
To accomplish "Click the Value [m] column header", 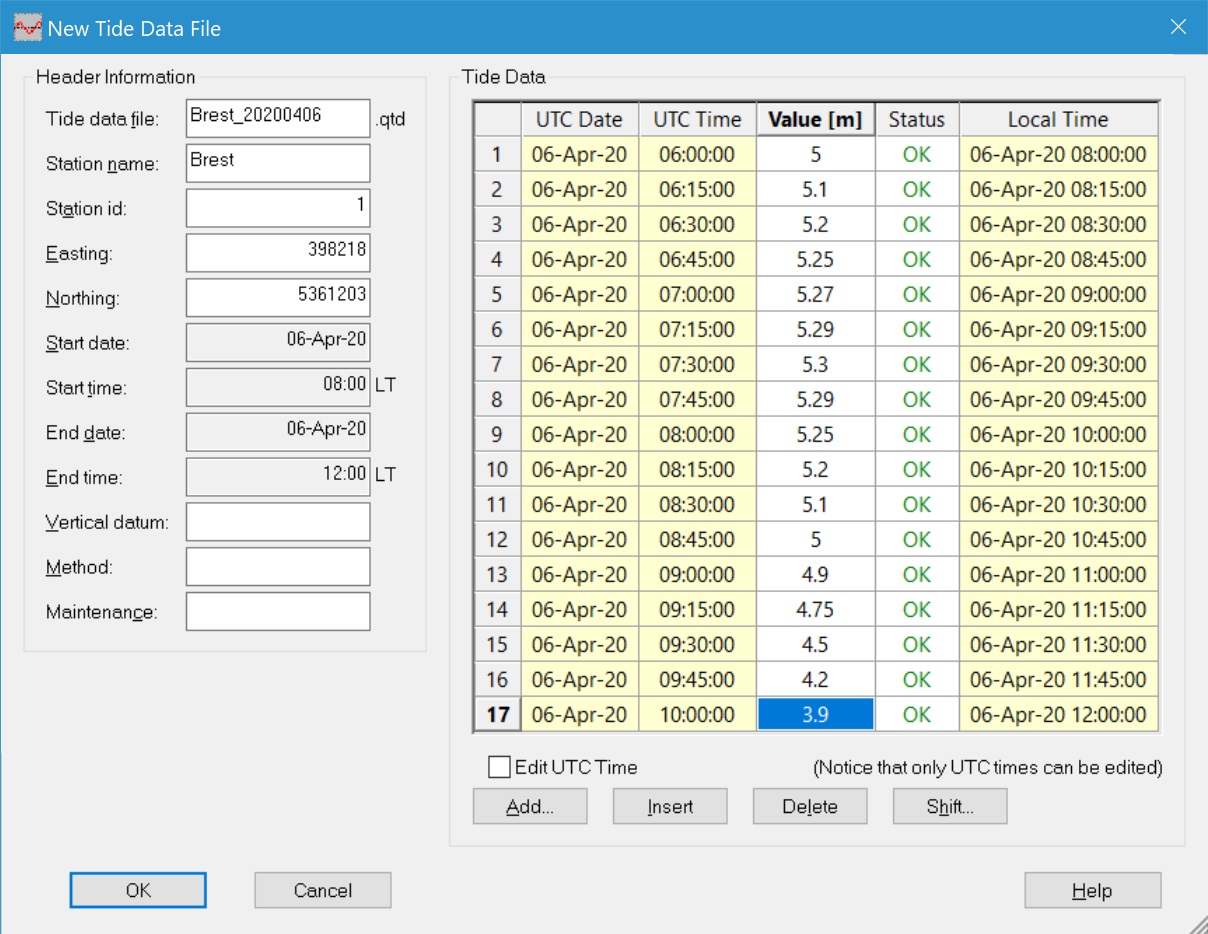I will pos(816,120).
